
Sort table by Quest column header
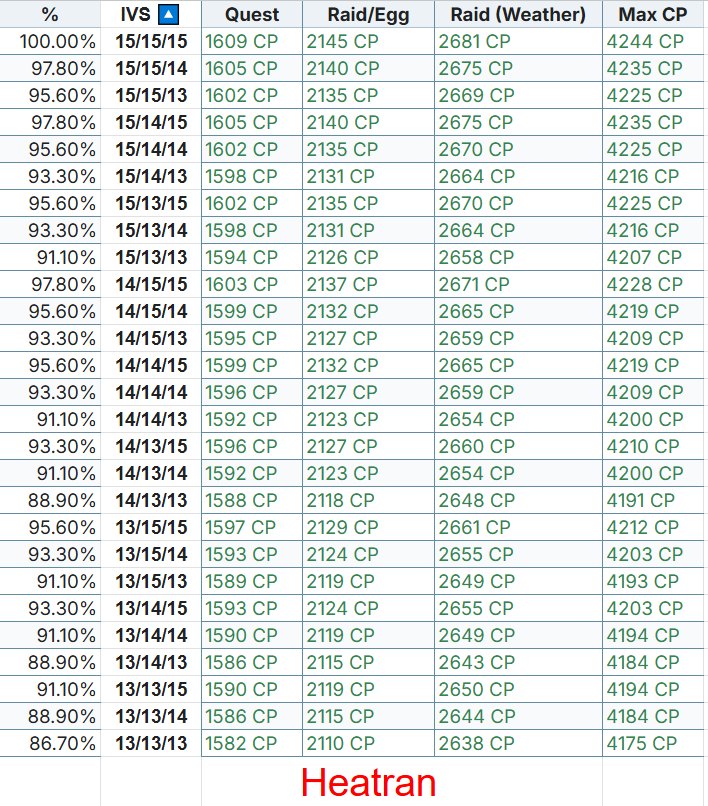(x=251, y=15)
